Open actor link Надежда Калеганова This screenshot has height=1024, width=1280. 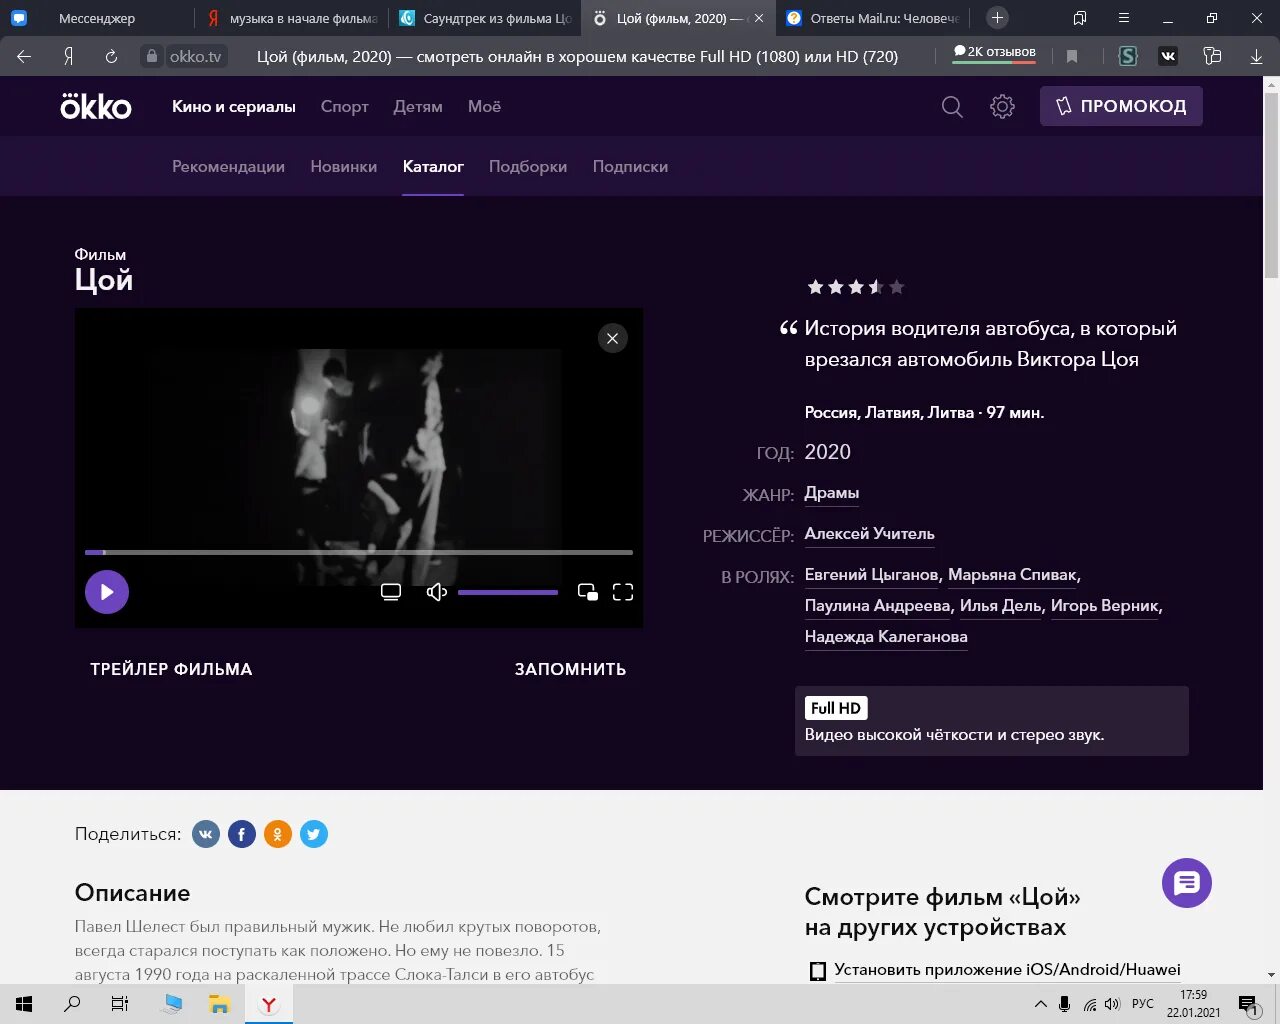[x=886, y=637]
